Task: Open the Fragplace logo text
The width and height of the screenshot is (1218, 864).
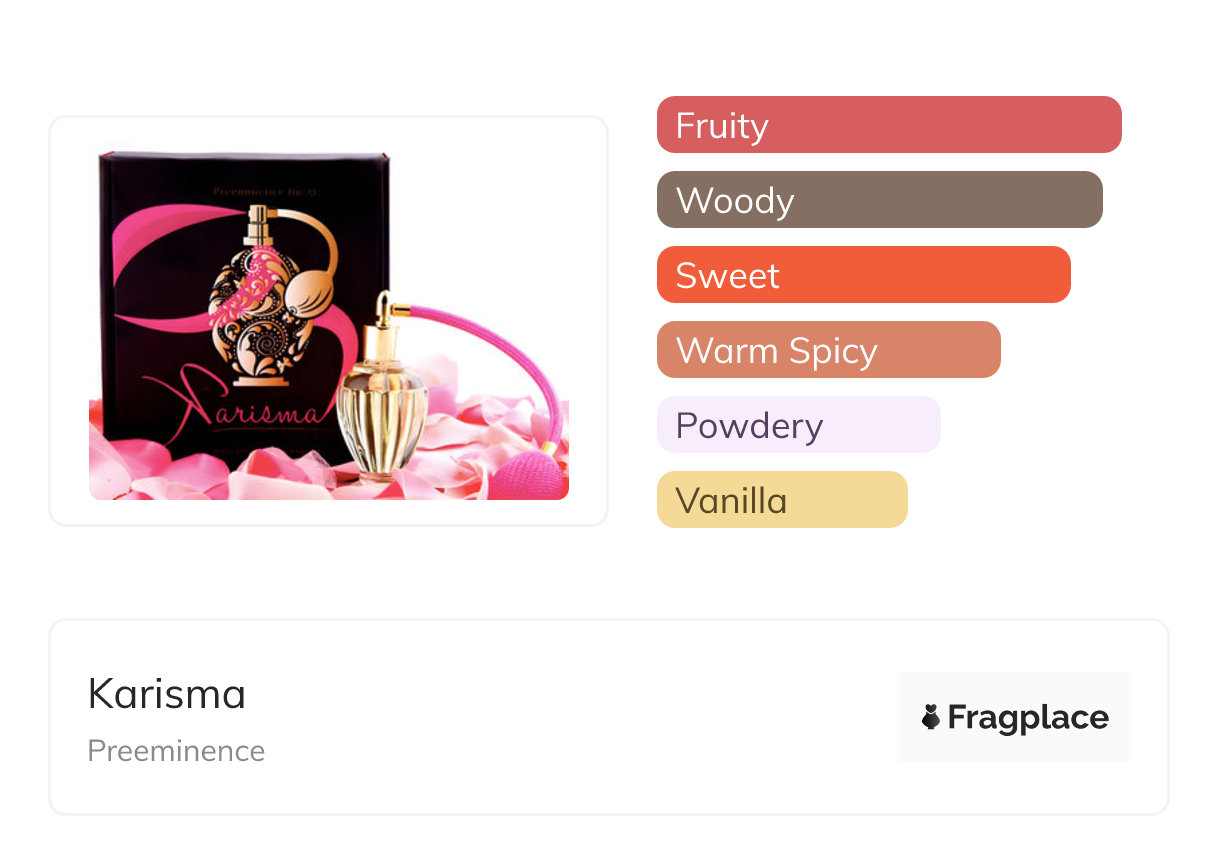Action: tap(1027, 717)
